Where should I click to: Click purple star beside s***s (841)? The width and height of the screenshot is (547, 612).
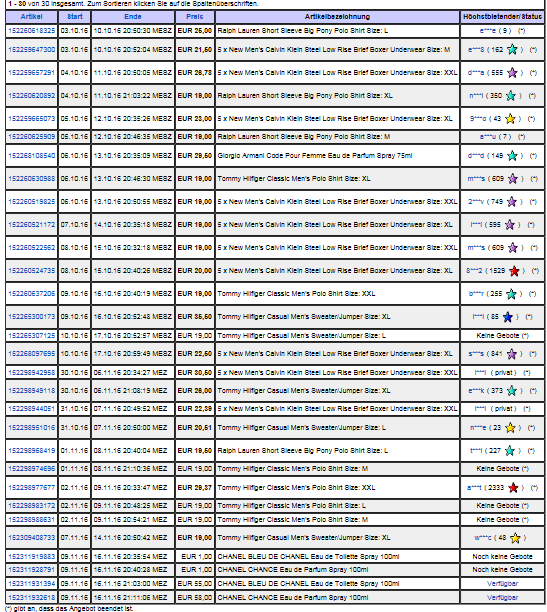[511, 354]
